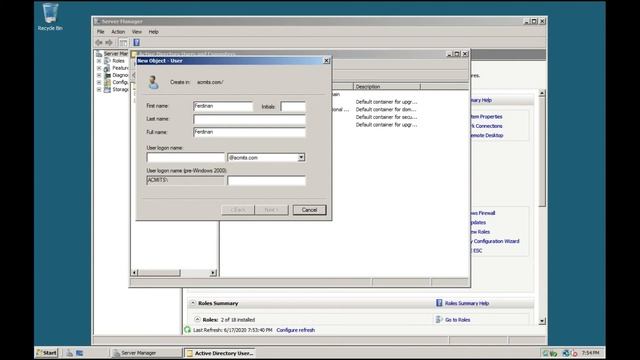Collapse the Roles: 2 of 18 installed chevron
The width and height of the screenshot is (640, 360).
[x=197, y=320]
